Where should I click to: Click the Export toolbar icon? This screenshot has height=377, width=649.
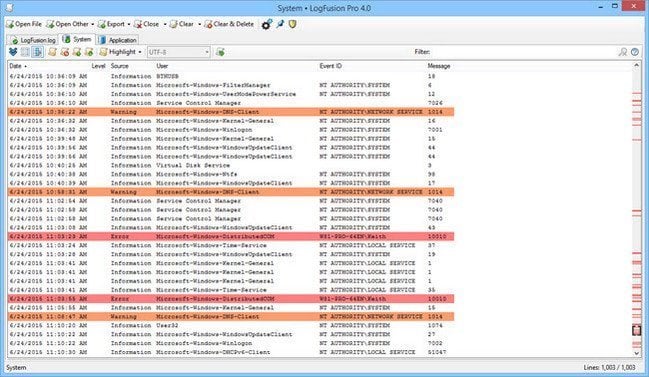[x=102, y=24]
